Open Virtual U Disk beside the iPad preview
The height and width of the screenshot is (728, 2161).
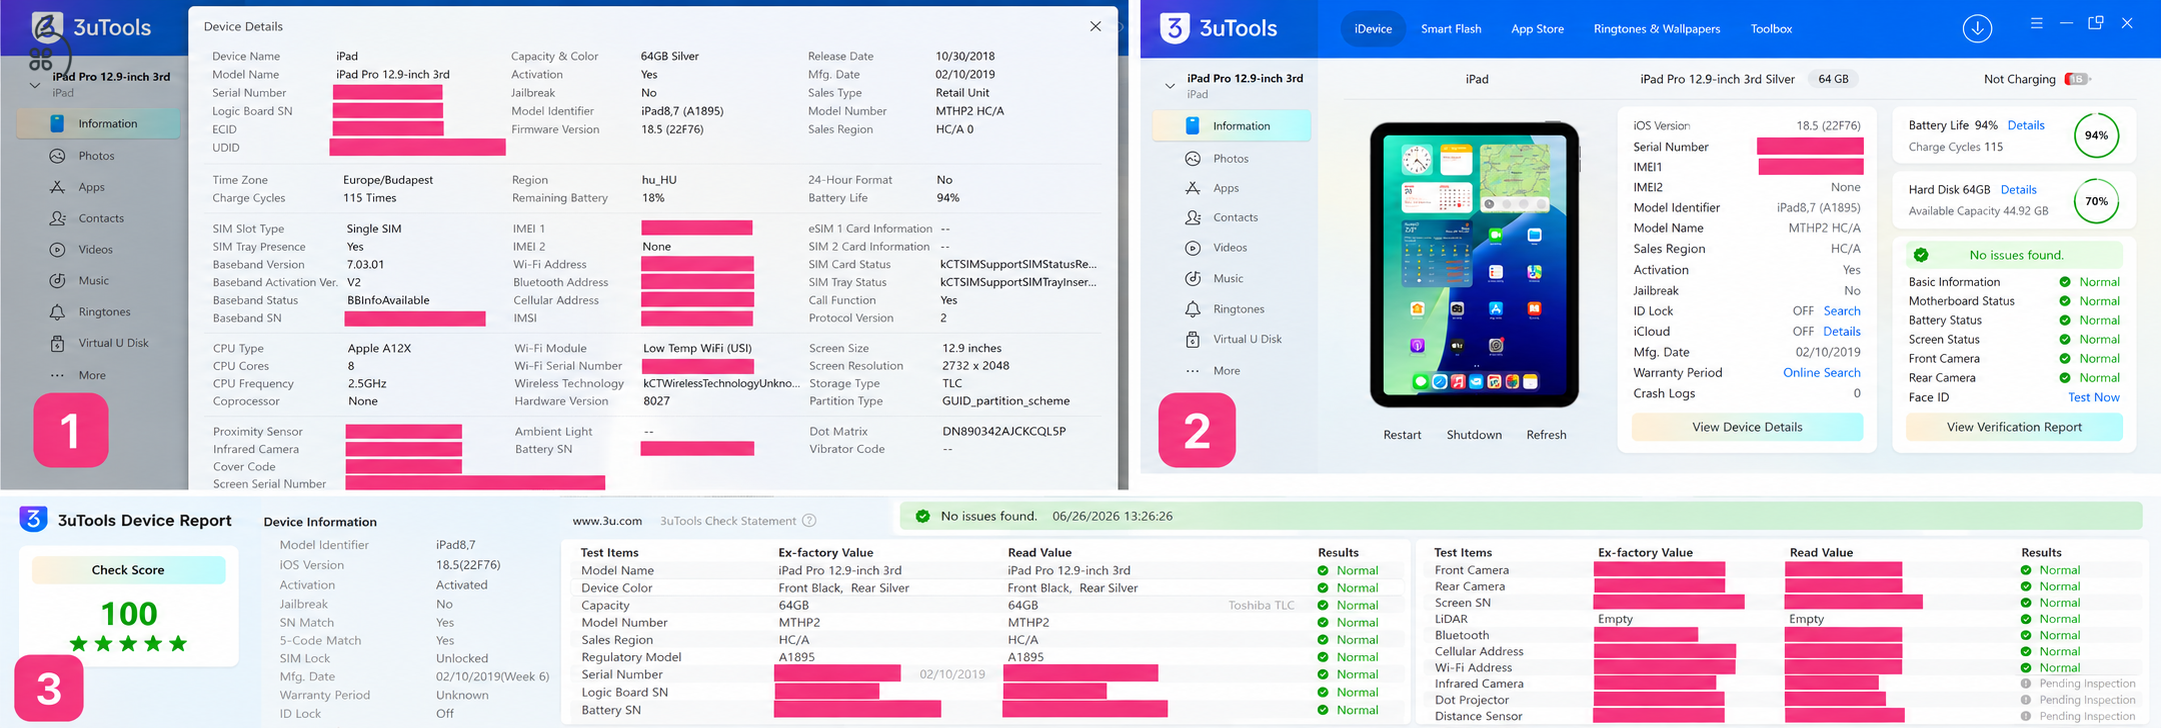pos(1247,339)
